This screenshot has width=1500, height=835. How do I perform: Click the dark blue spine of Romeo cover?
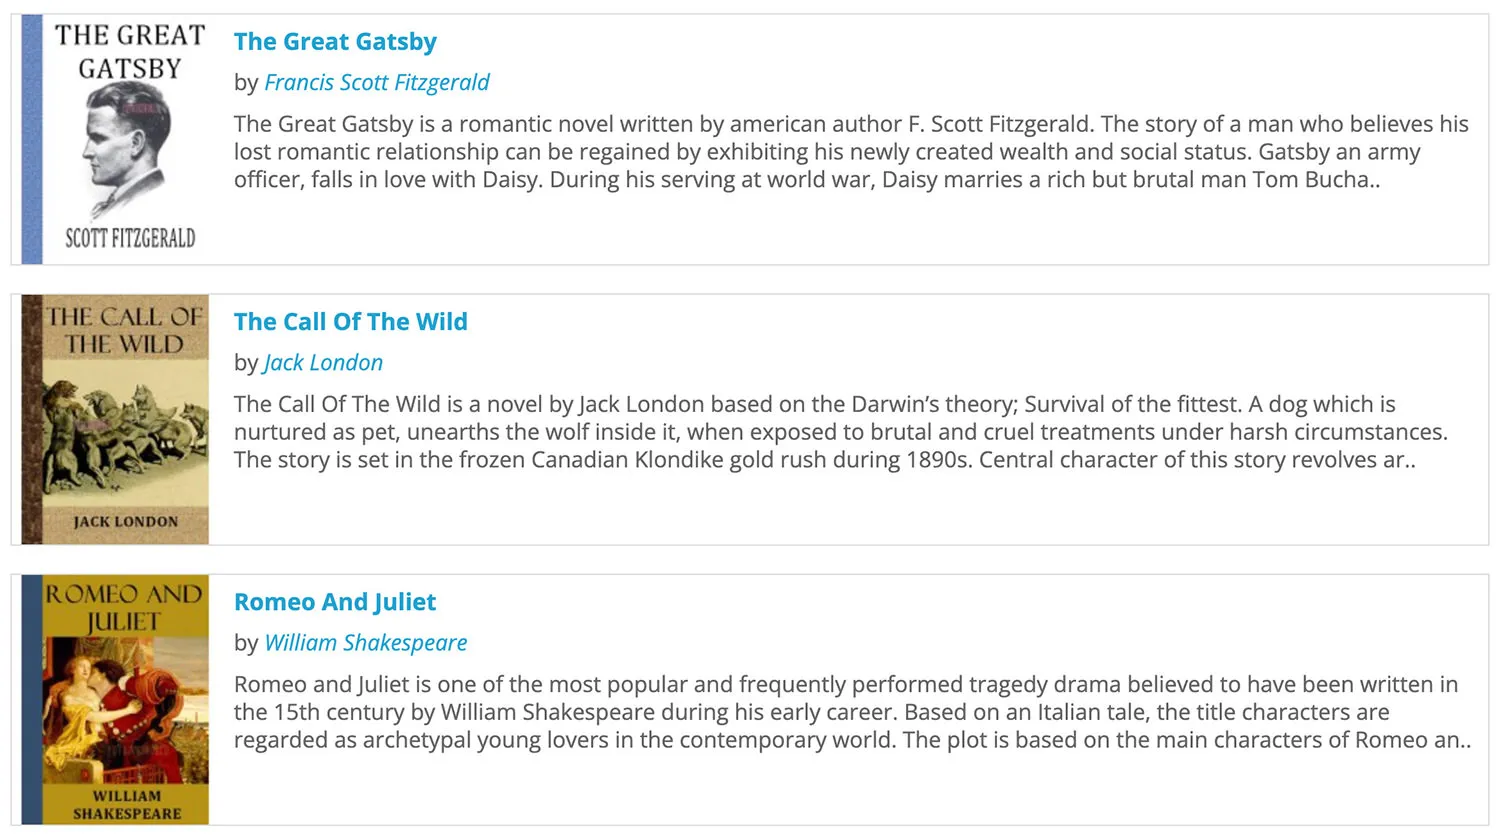coord(32,700)
